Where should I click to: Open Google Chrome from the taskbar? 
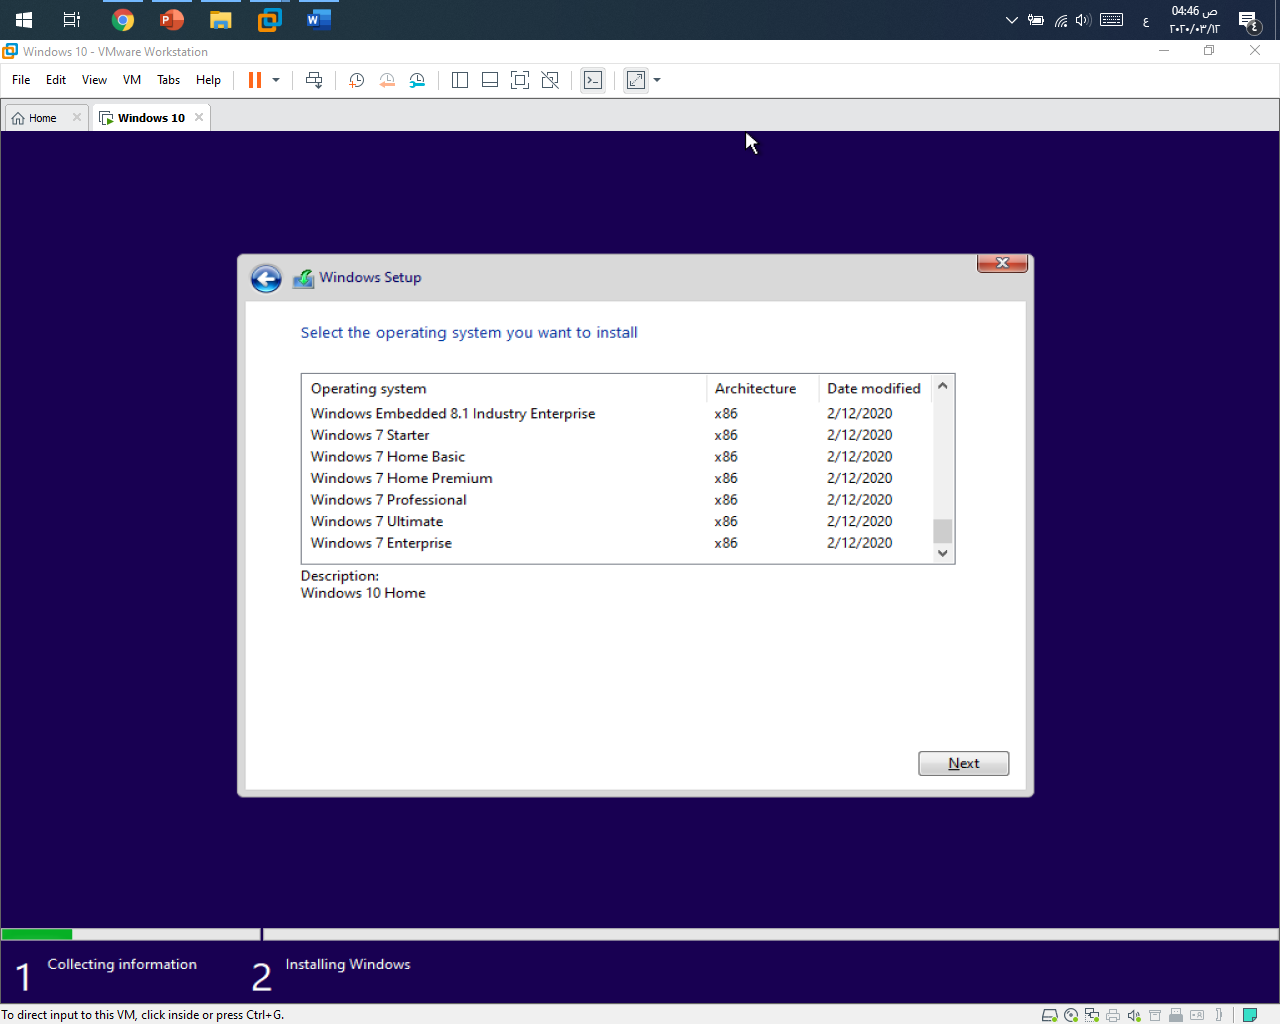coord(123,20)
